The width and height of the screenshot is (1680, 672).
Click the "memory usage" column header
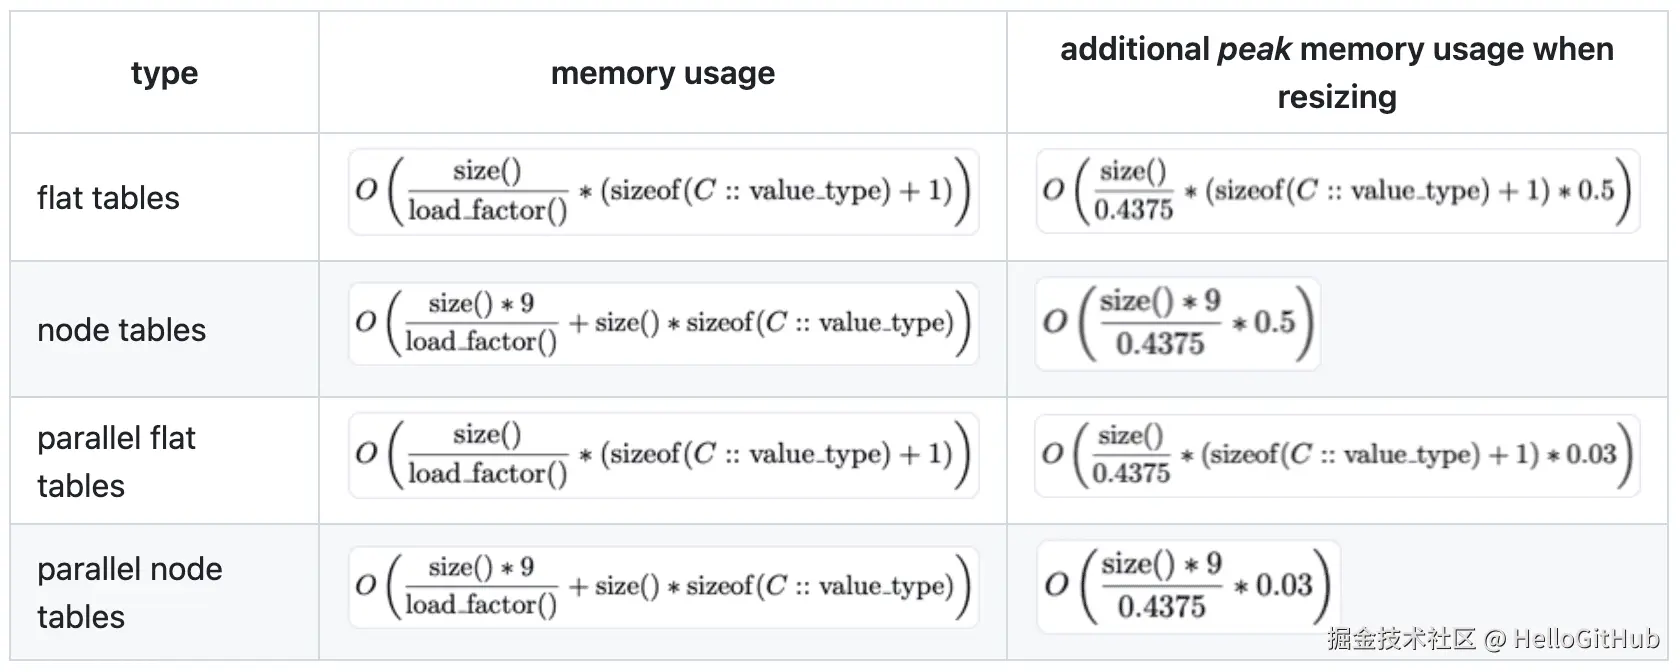[662, 73]
